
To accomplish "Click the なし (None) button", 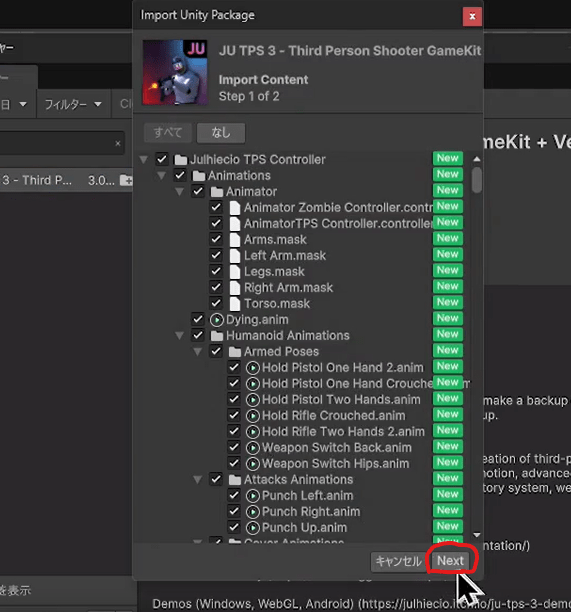I will click(x=221, y=133).
